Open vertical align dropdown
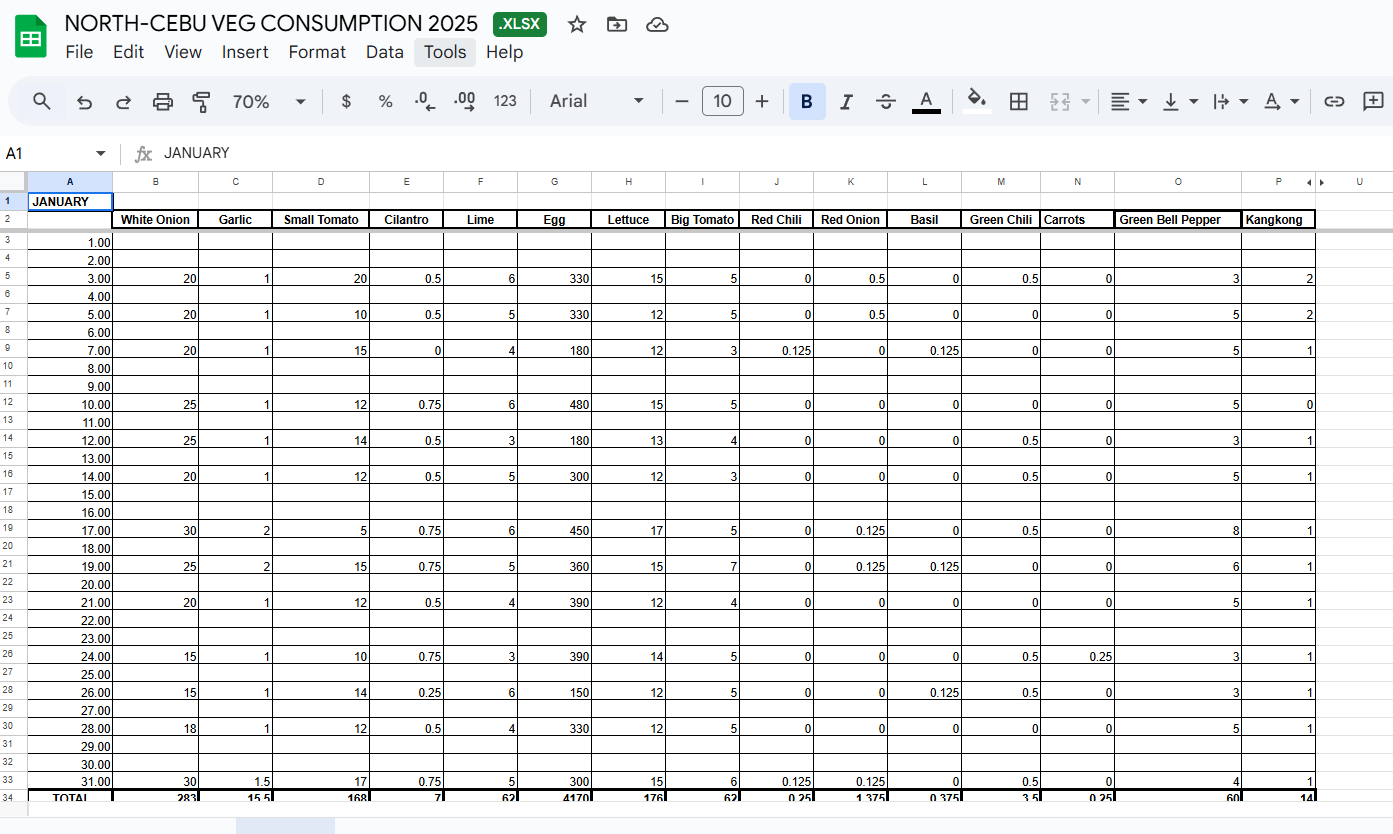This screenshot has height=834, width=1393. [1180, 101]
